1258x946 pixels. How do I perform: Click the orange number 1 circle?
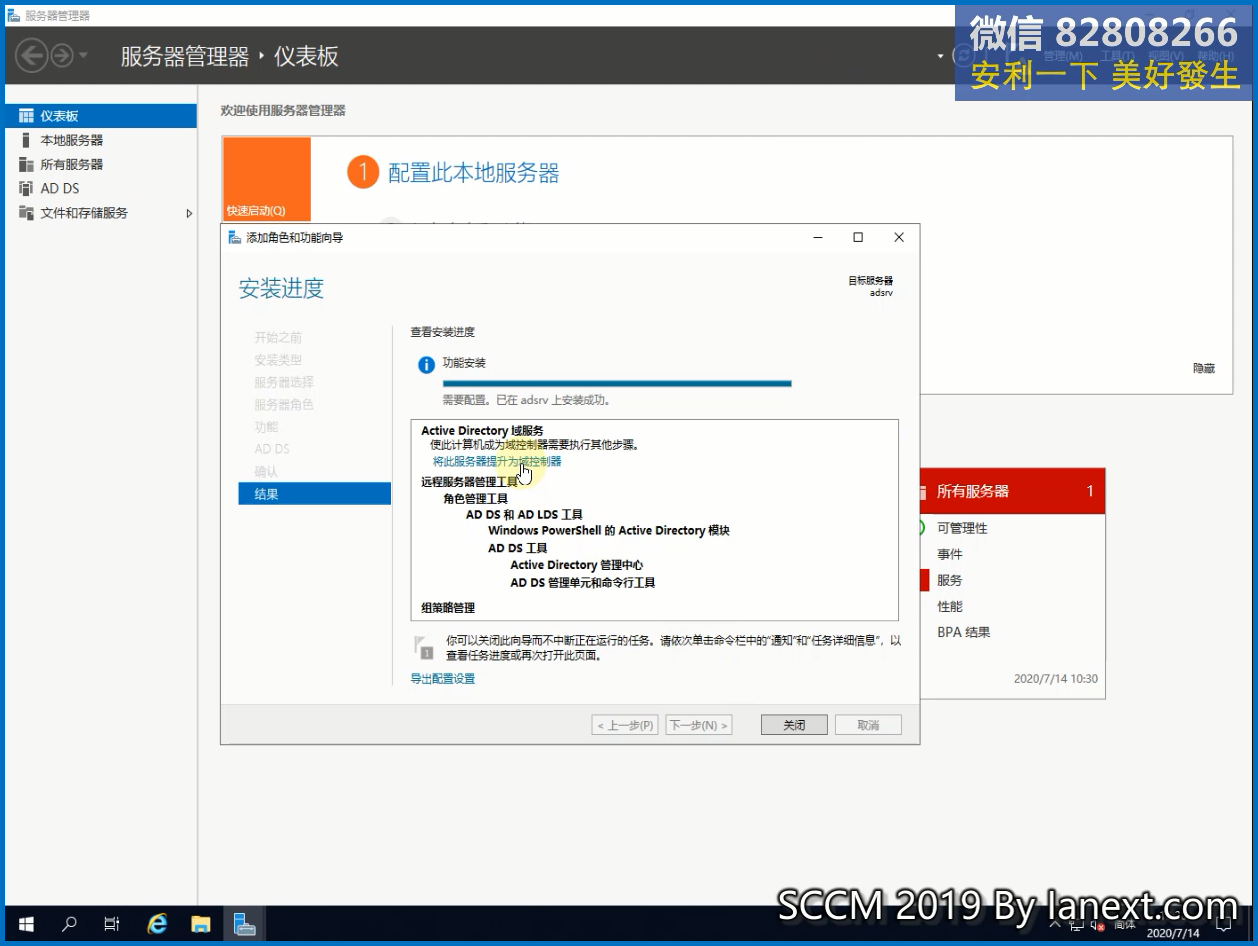(x=362, y=173)
